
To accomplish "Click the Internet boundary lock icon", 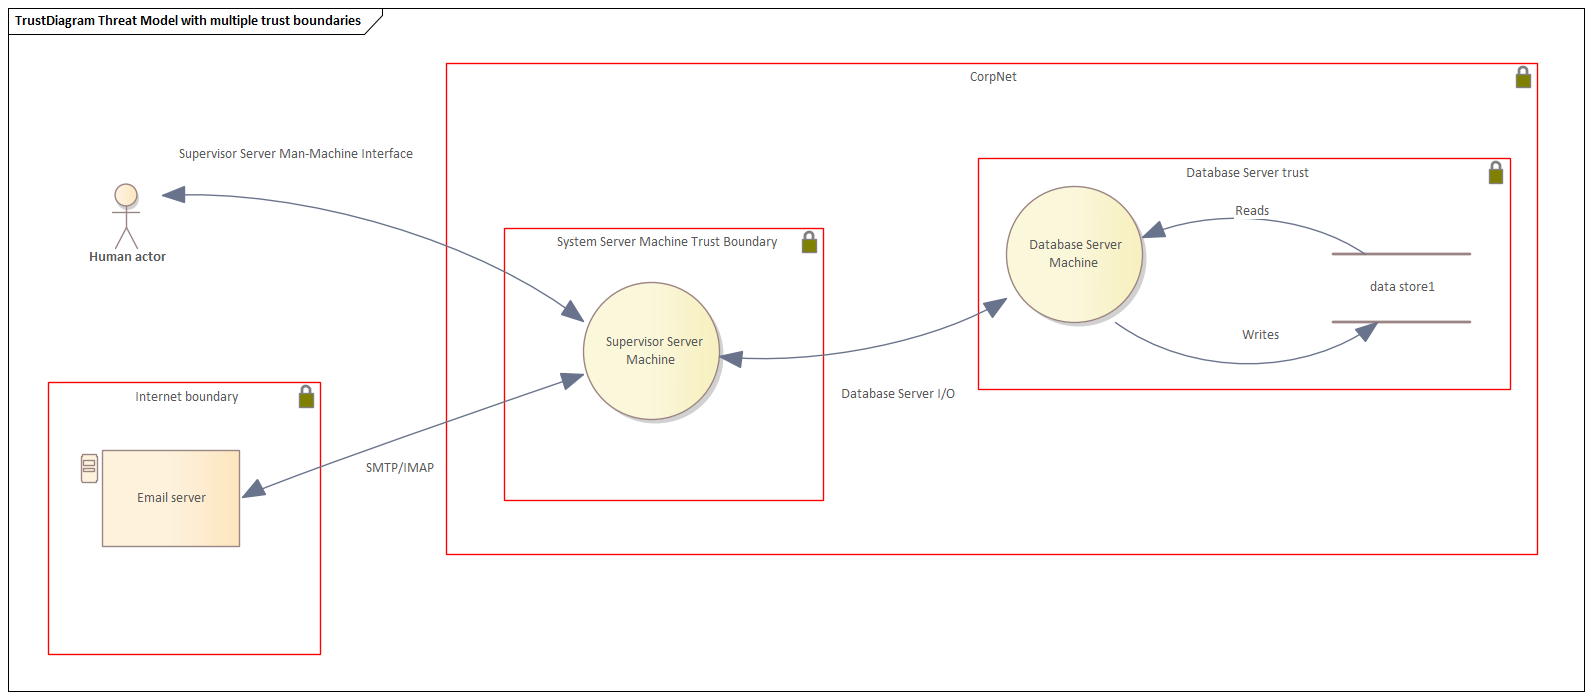I will [306, 397].
